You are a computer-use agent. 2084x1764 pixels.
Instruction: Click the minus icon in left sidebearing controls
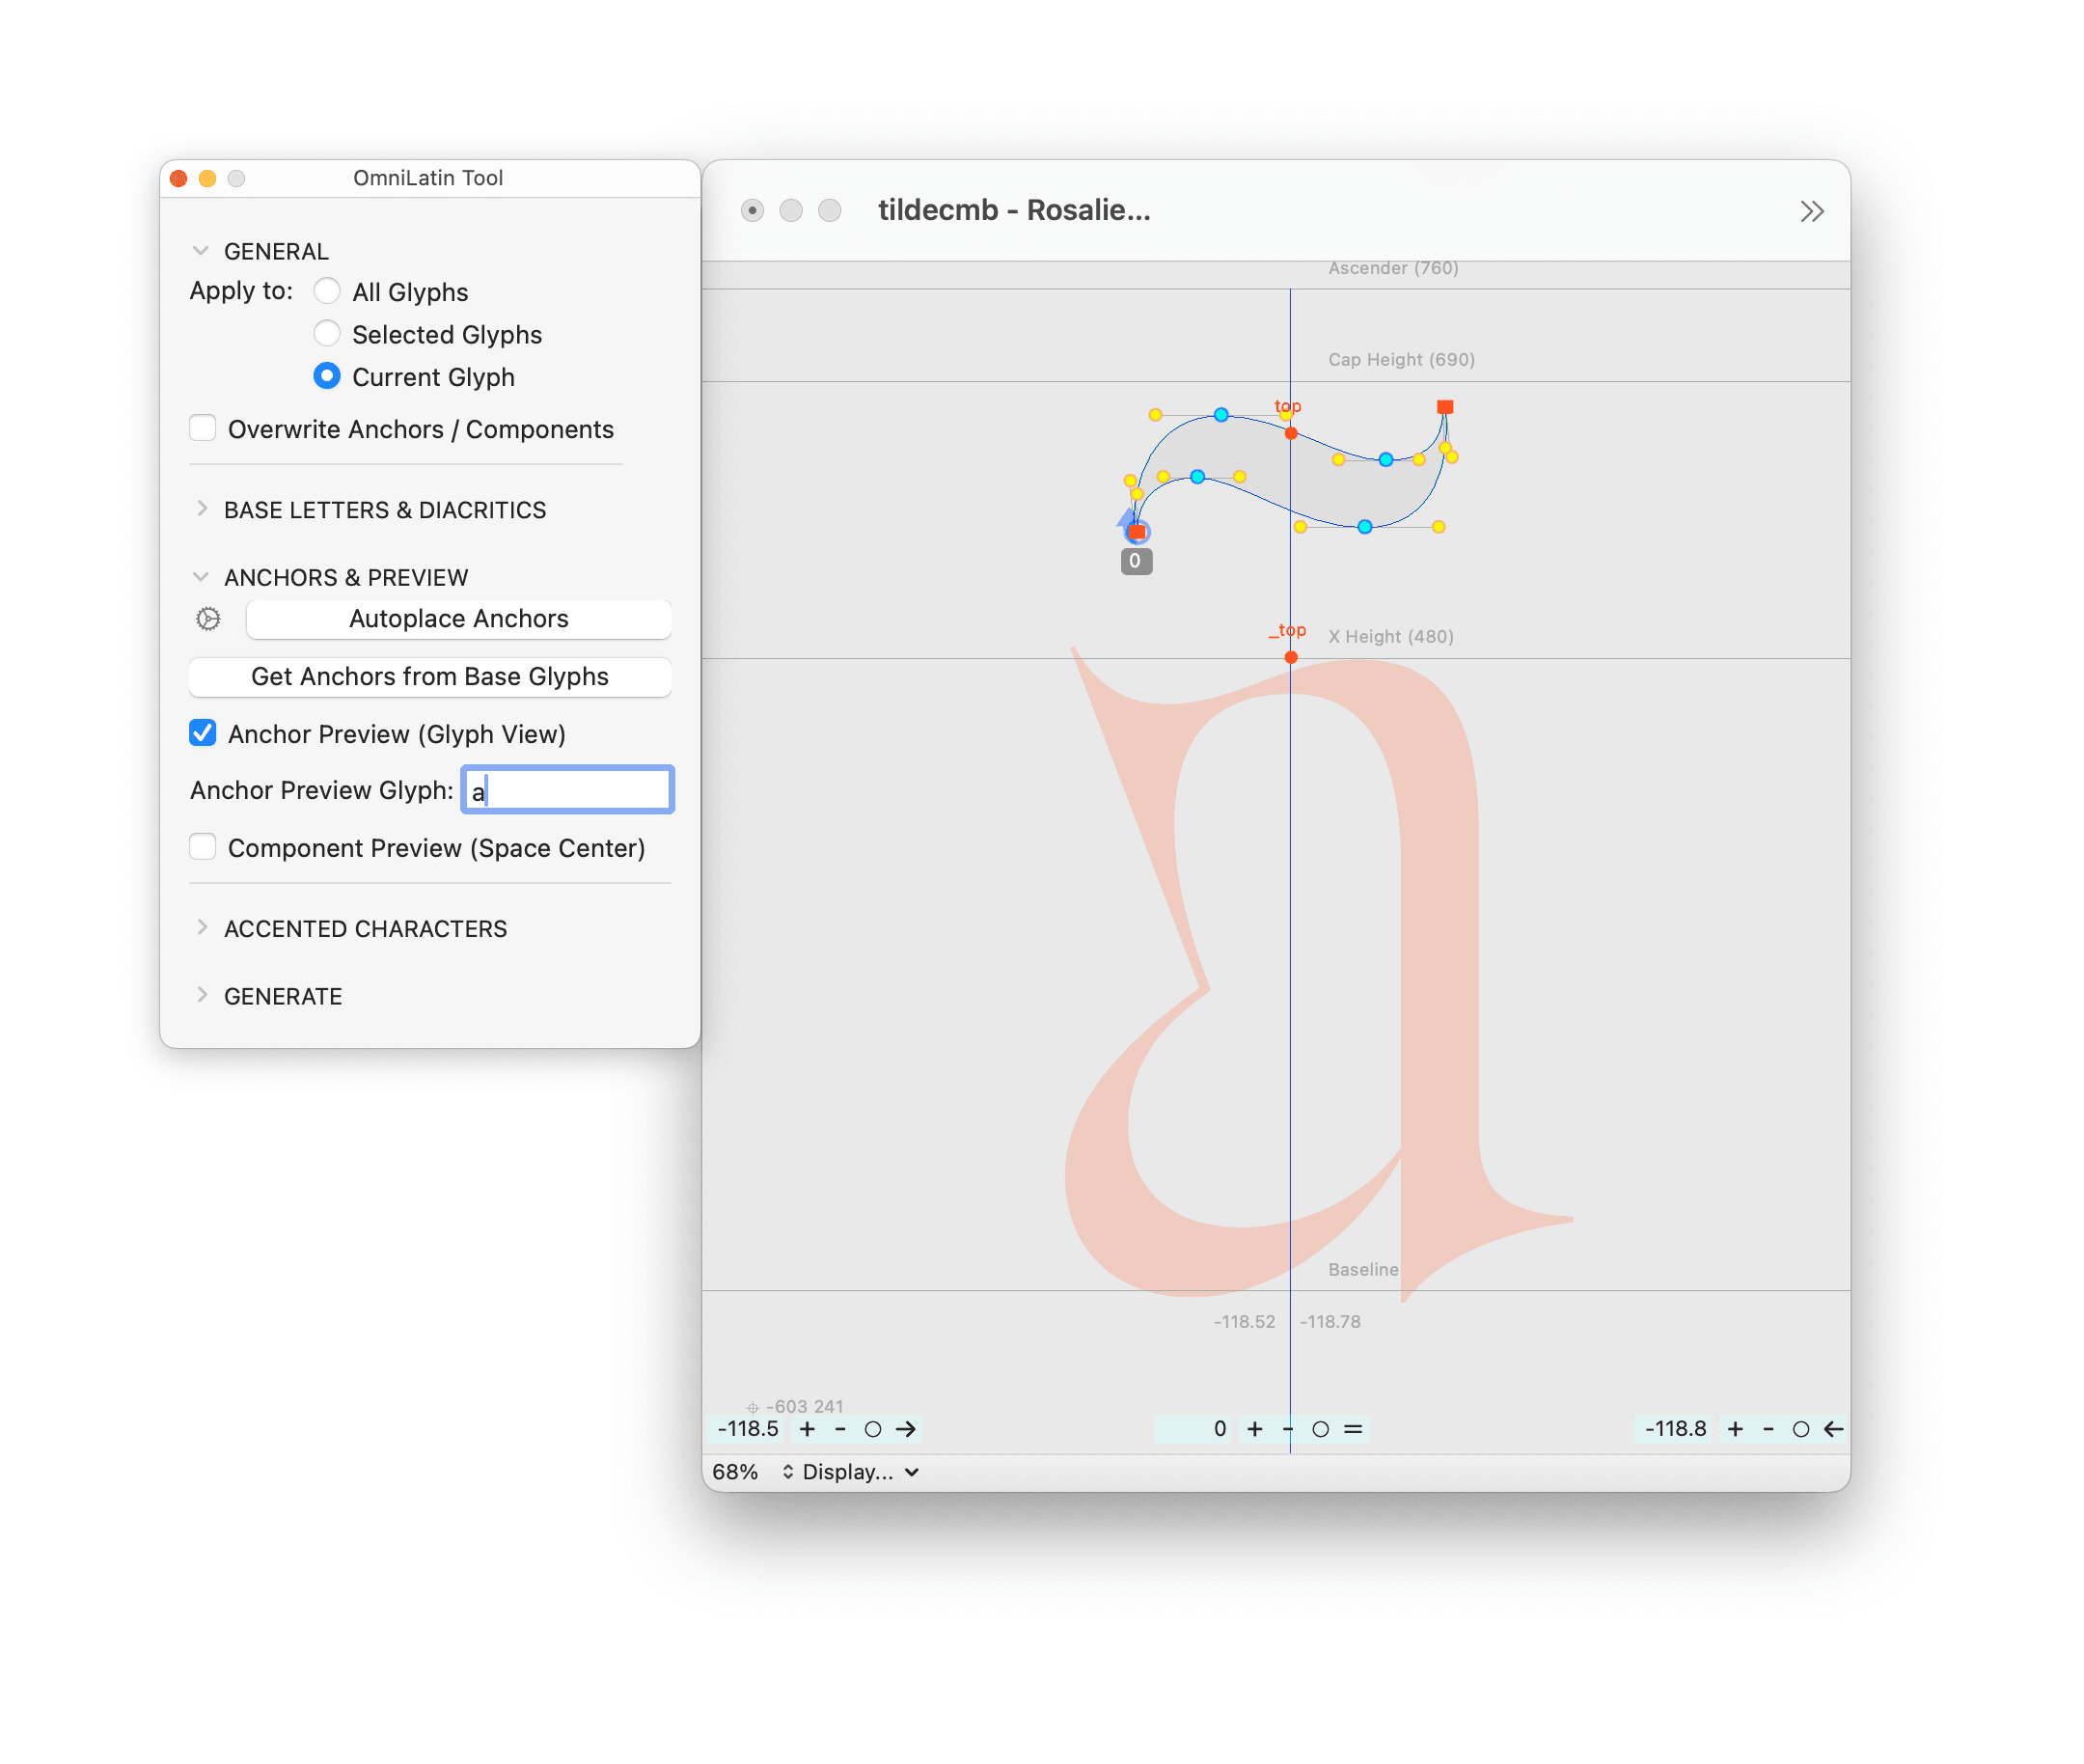[840, 1429]
